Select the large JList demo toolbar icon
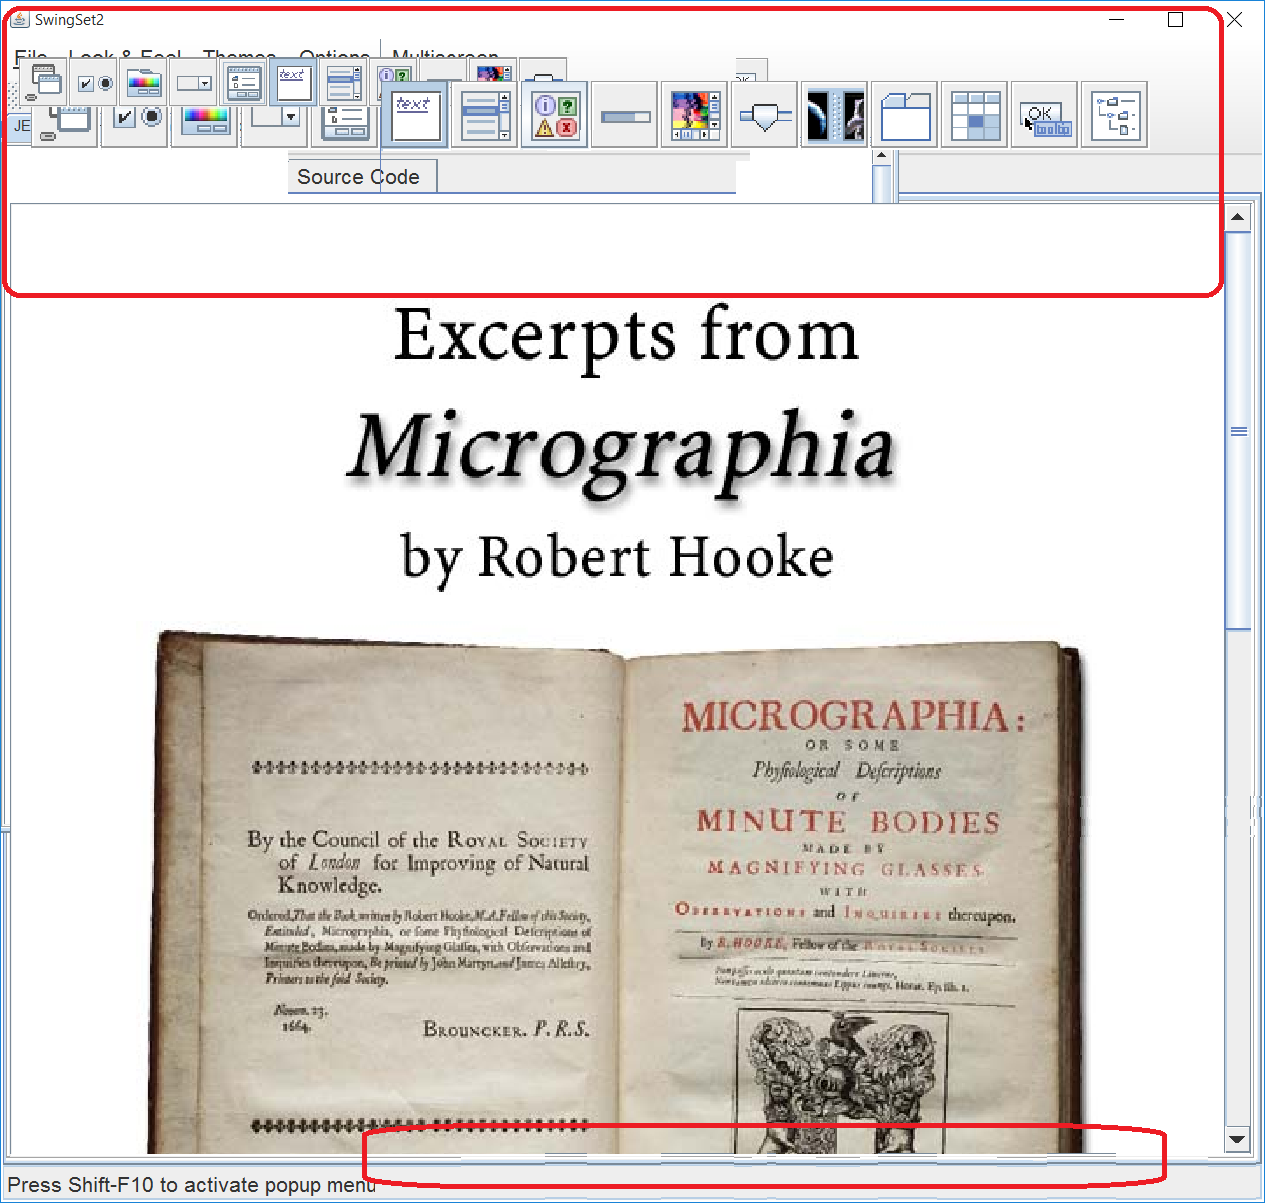The height and width of the screenshot is (1203, 1265). tap(484, 115)
